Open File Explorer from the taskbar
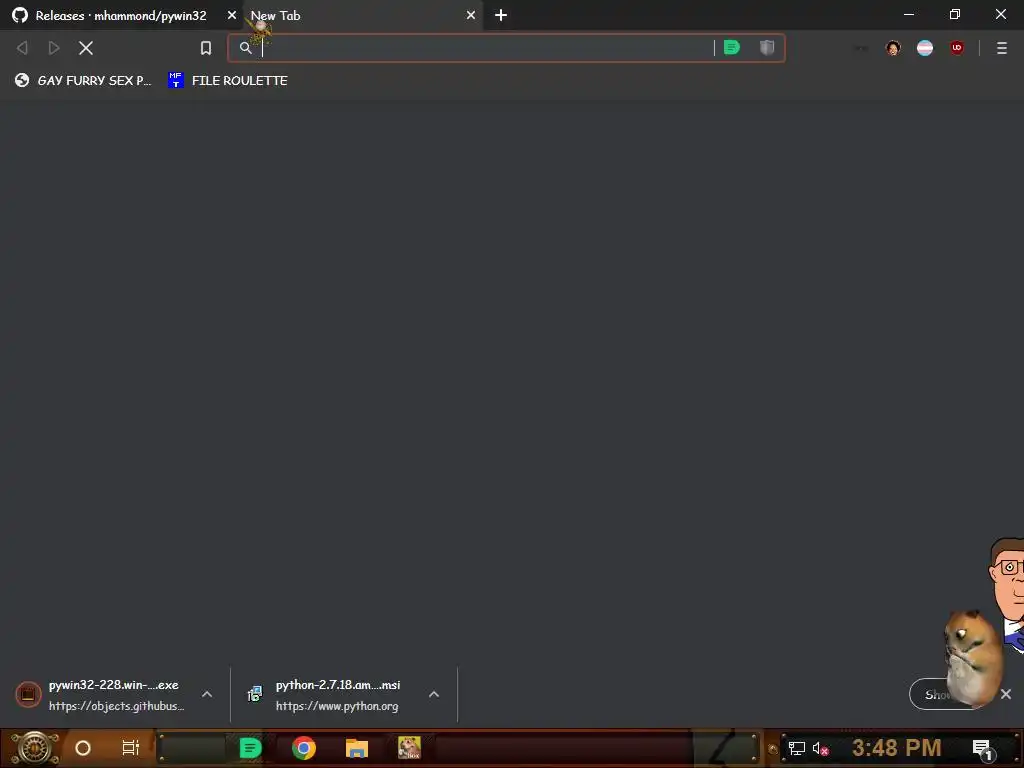 coord(357,748)
